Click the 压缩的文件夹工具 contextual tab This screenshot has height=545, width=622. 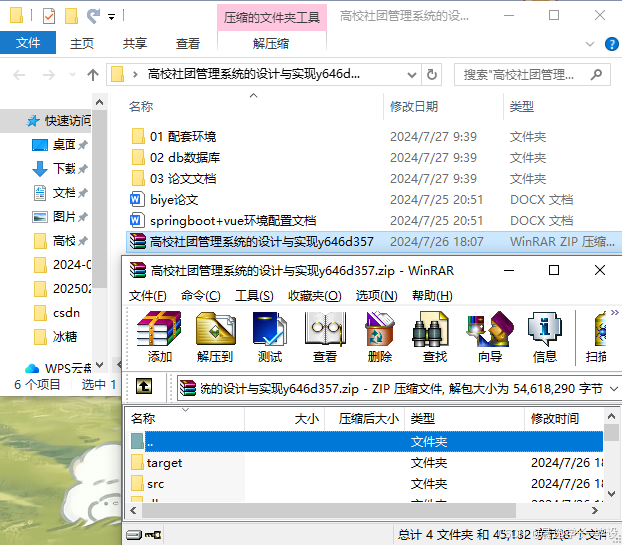272,17
